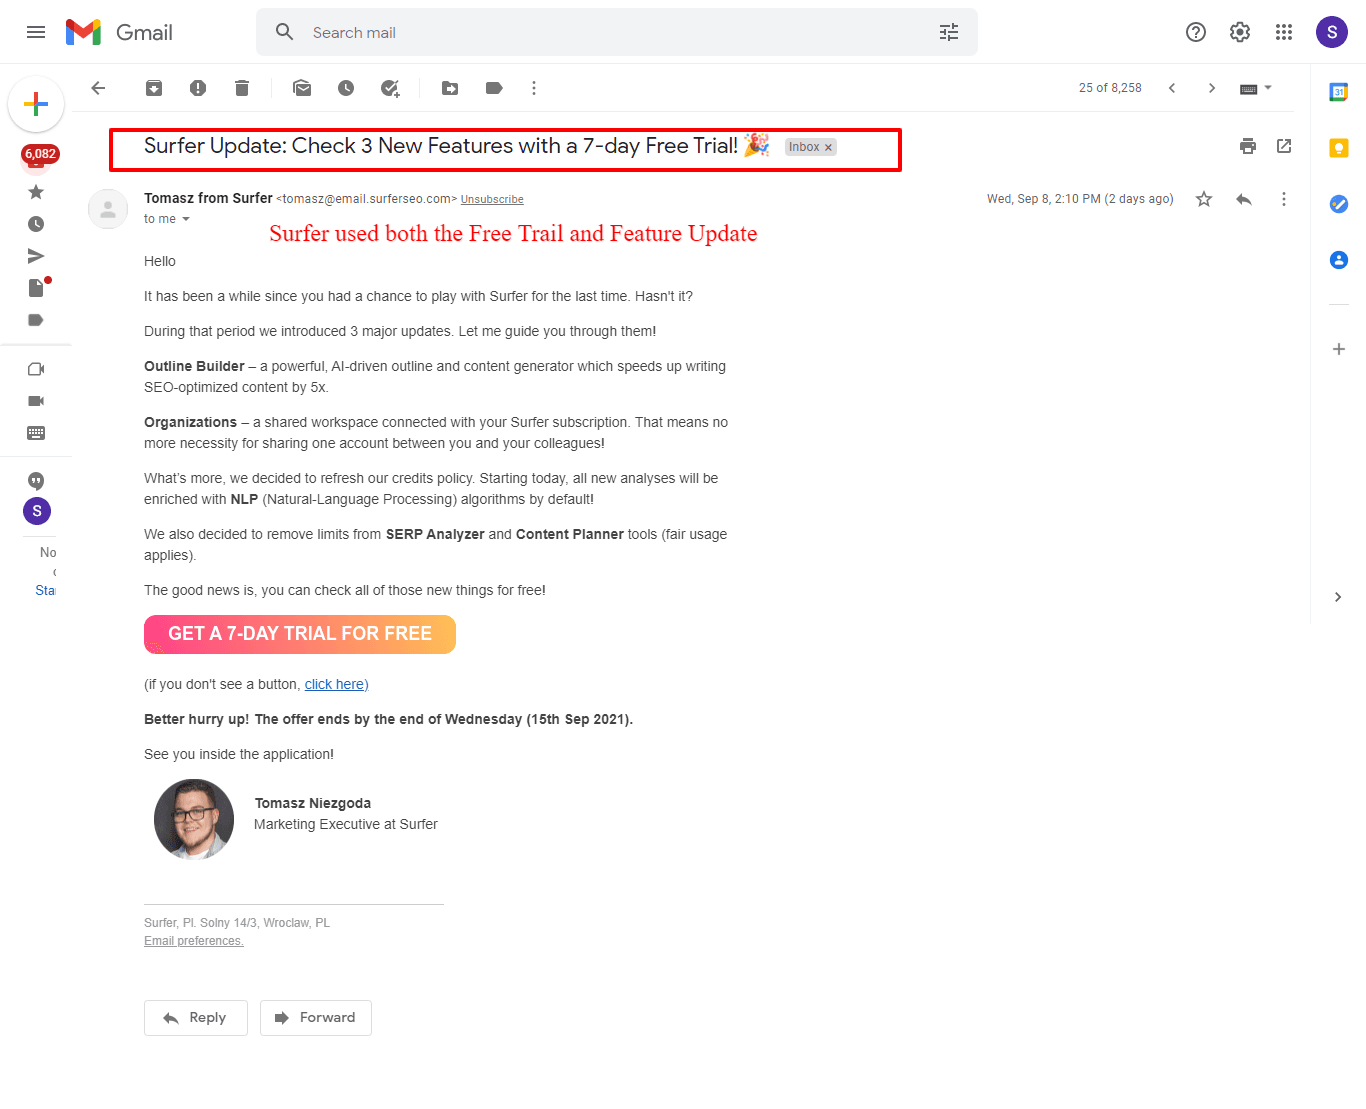Click the Unsubscribe link
This screenshot has height=1109, width=1366.
[x=492, y=199]
